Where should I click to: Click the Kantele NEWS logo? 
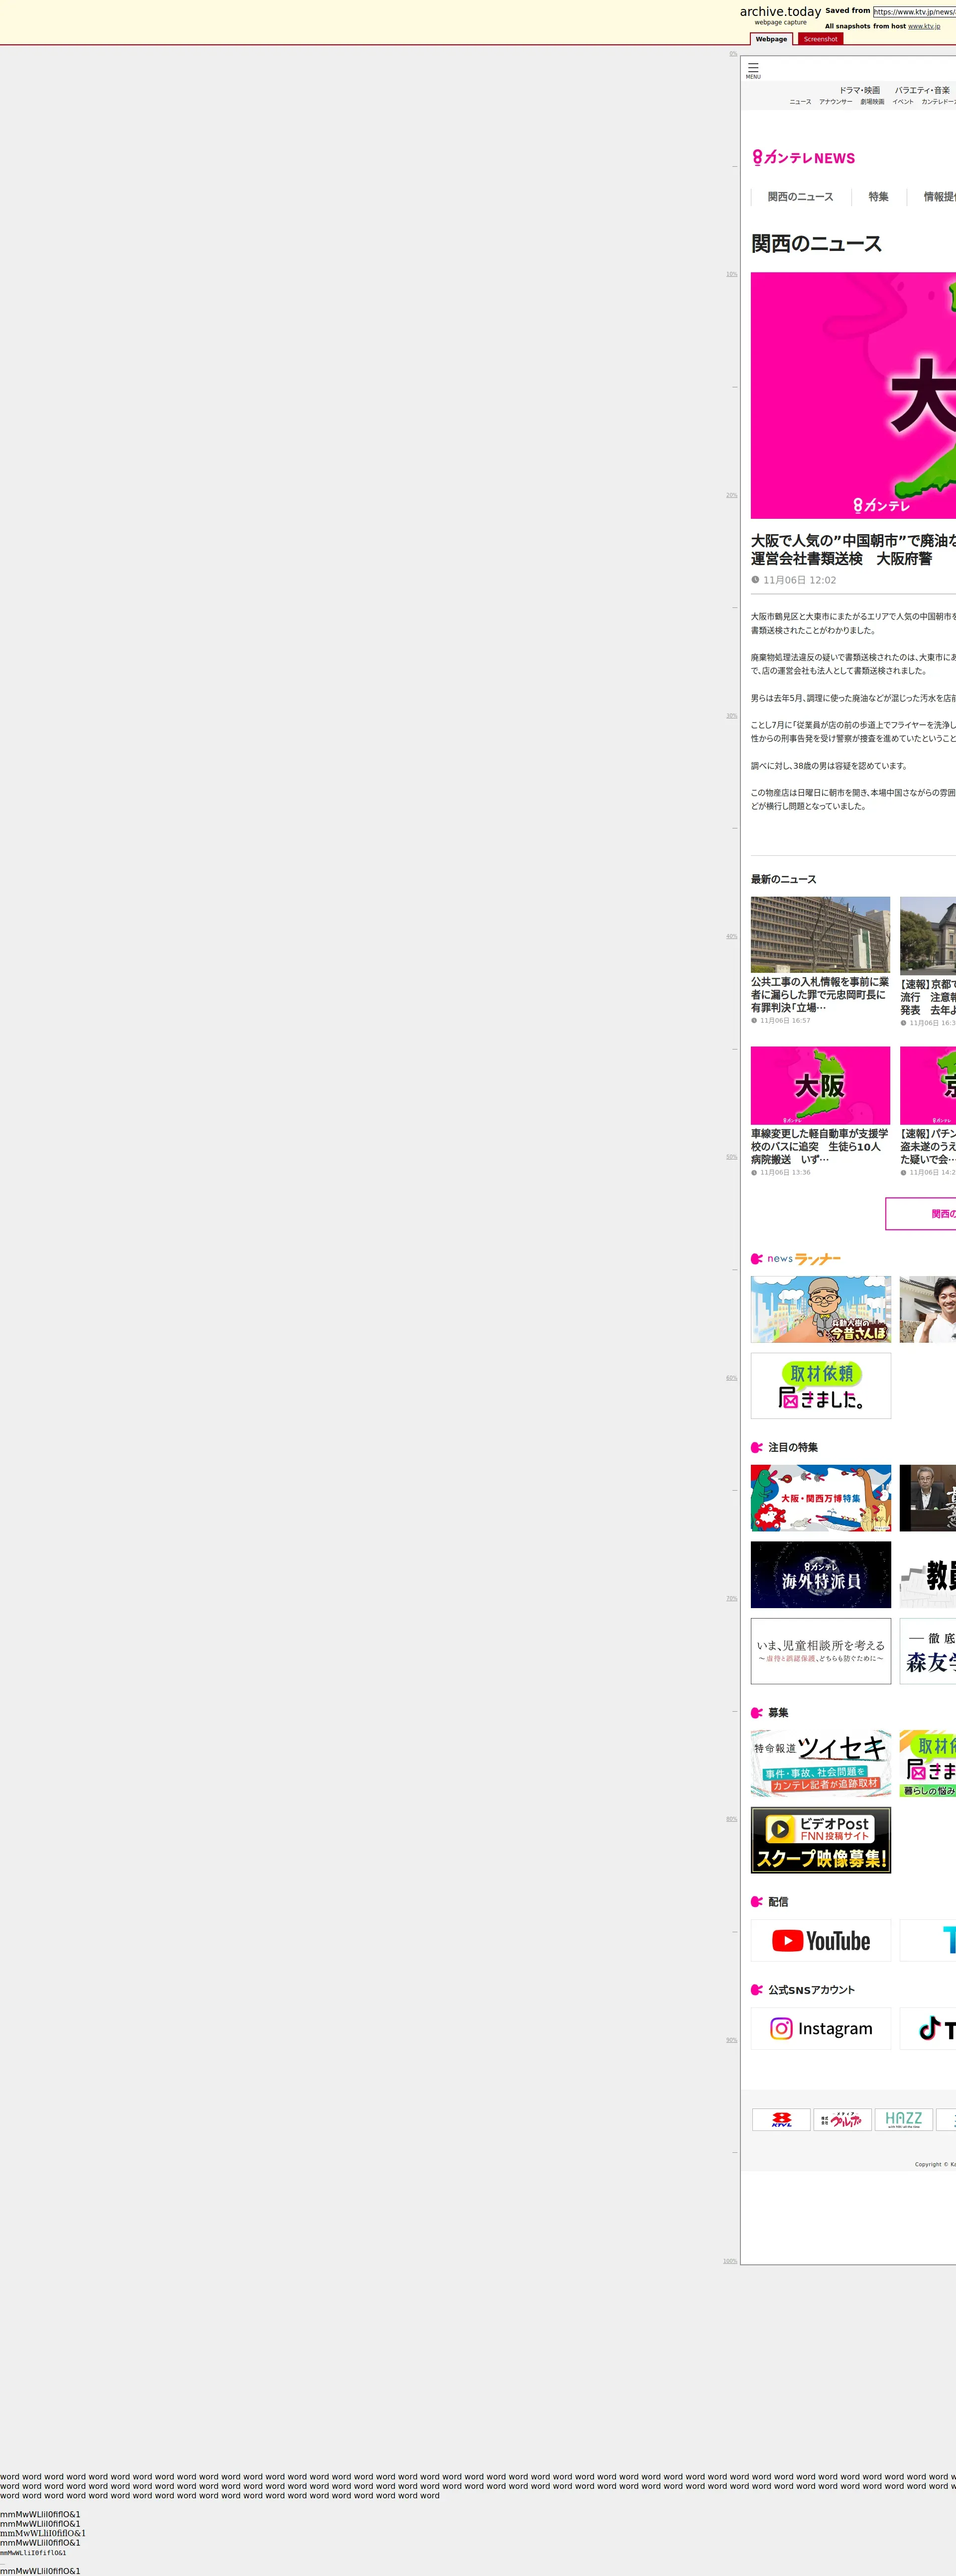[804, 158]
